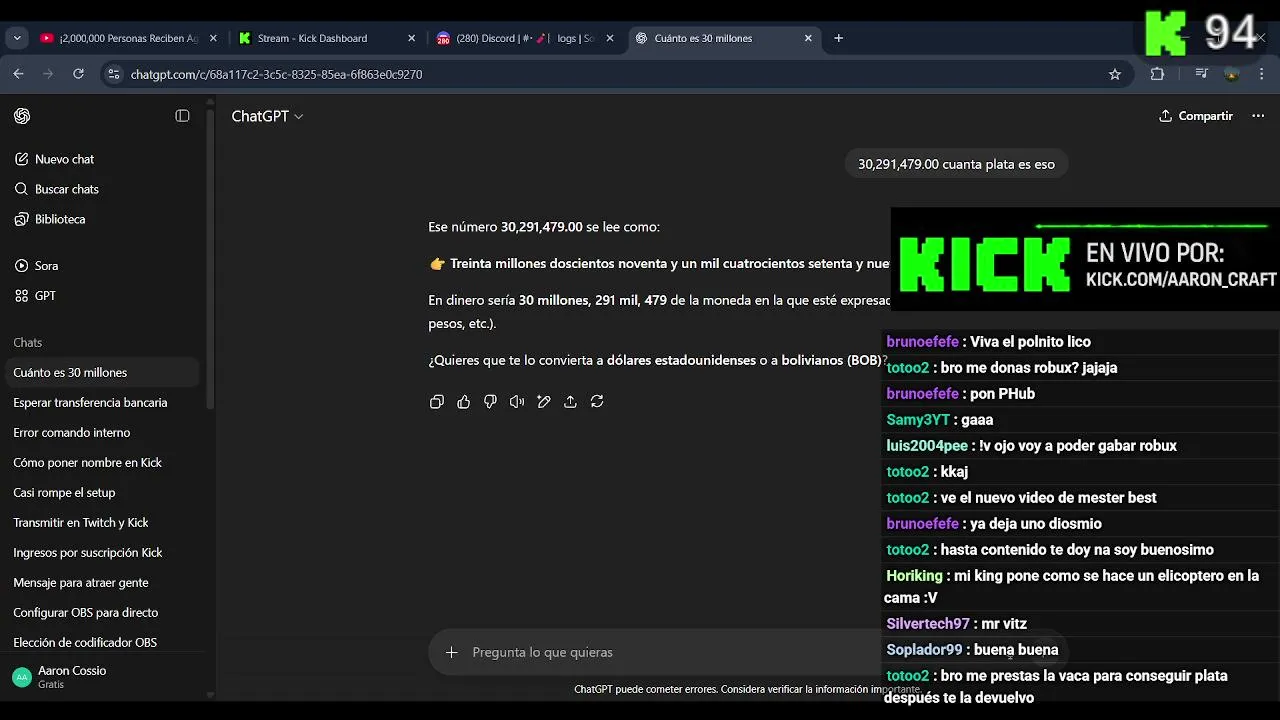Click chat username Soplador99
Screen dimensions: 1280x720
pyautogui.click(x=924, y=650)
